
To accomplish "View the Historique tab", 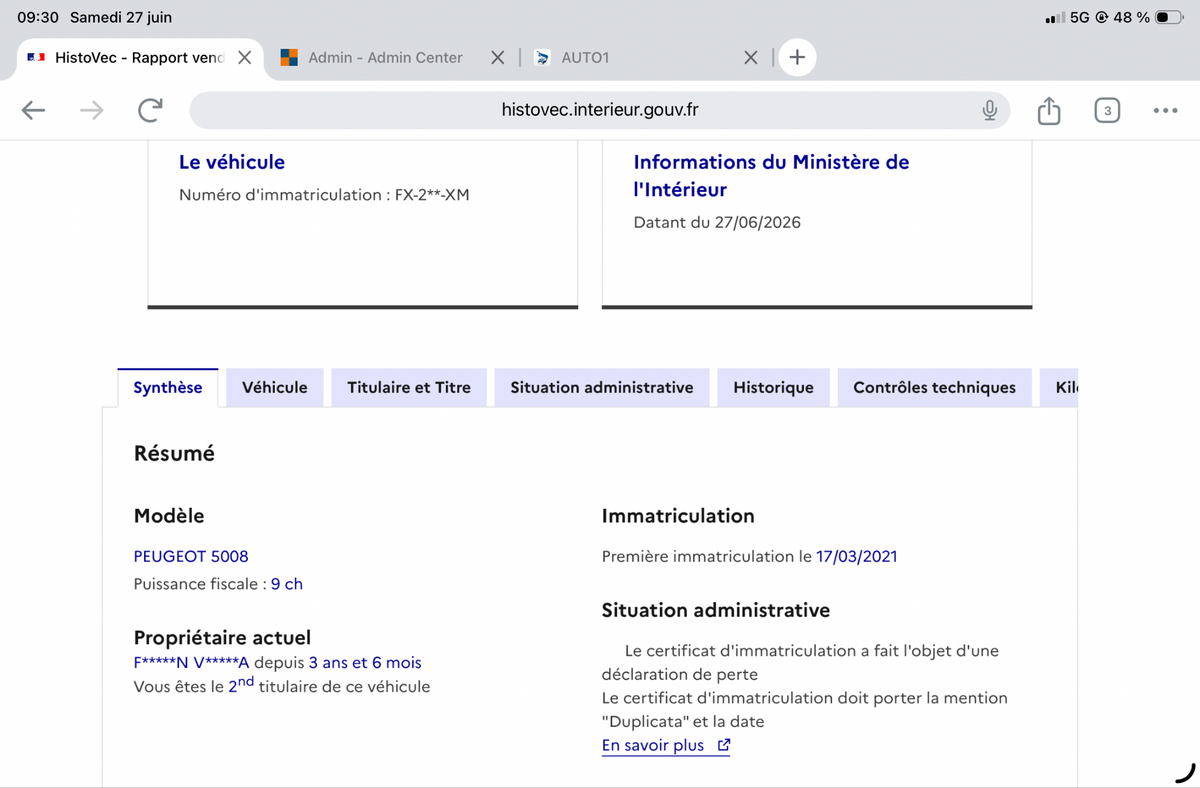I will coord(773,387).
